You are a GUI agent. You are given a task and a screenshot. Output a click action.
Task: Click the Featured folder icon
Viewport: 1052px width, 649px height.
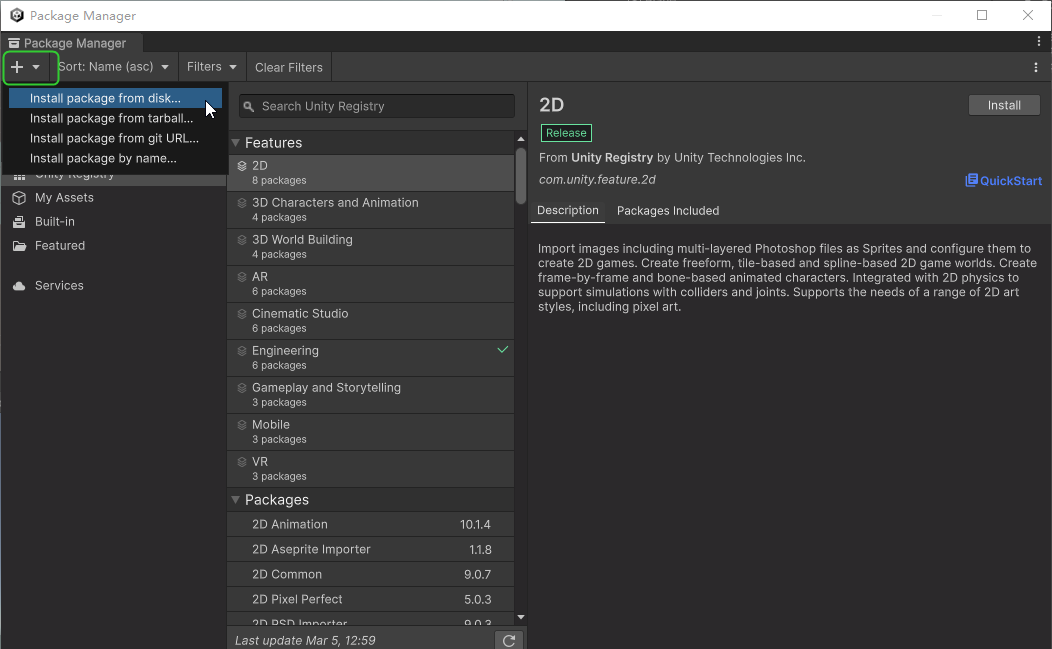(19, 246)
